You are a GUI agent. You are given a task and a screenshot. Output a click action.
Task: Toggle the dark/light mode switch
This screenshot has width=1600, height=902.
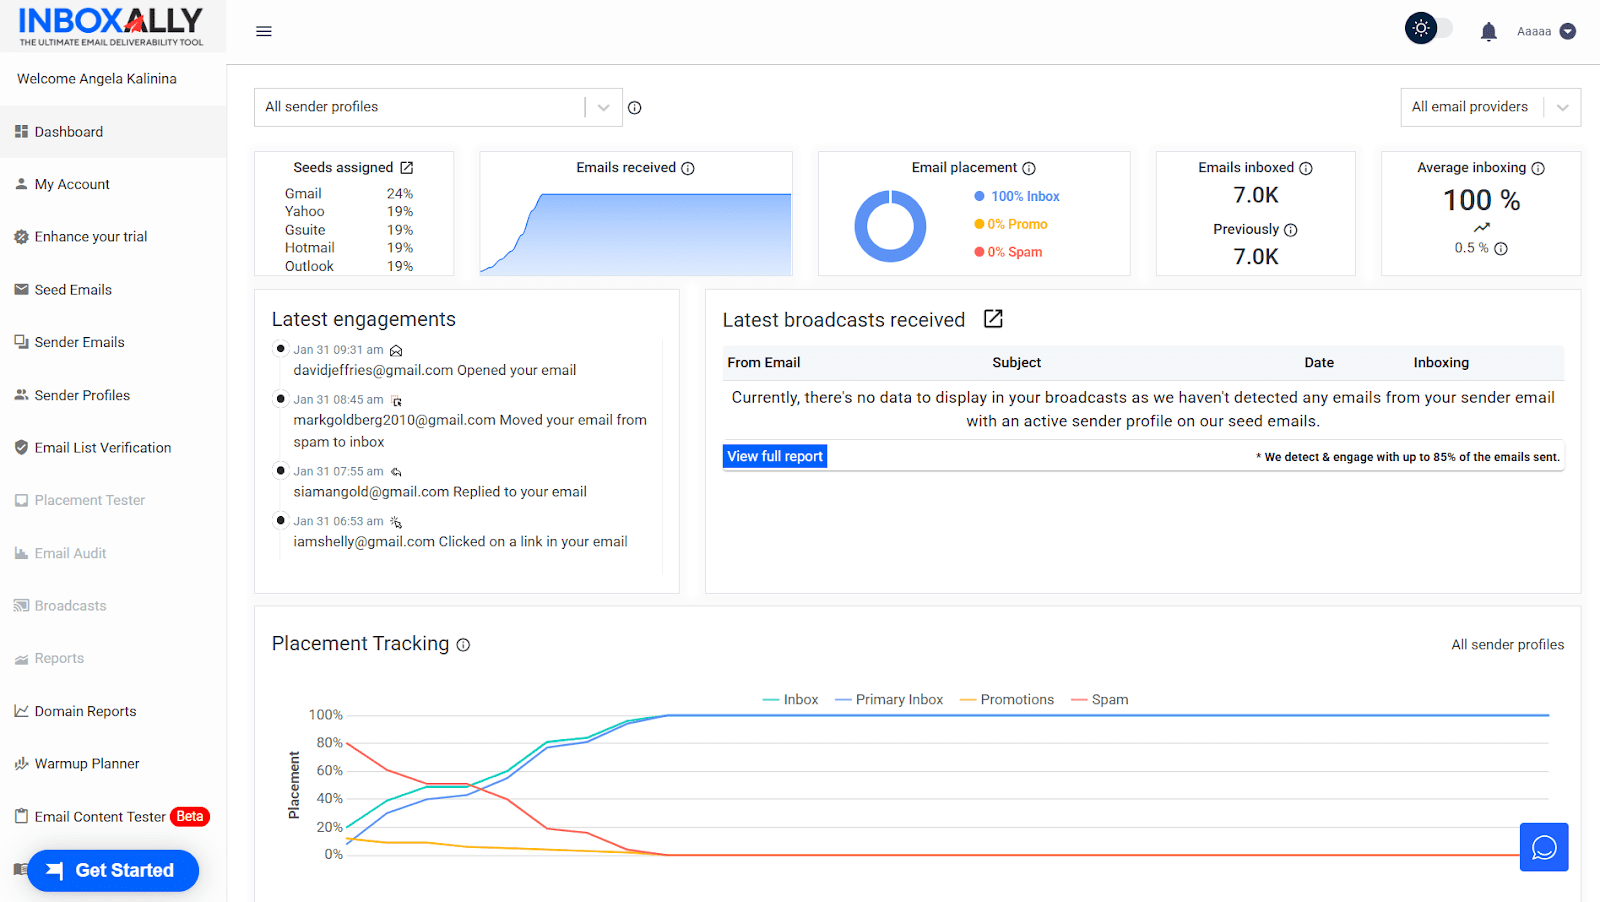[1428, 29]
